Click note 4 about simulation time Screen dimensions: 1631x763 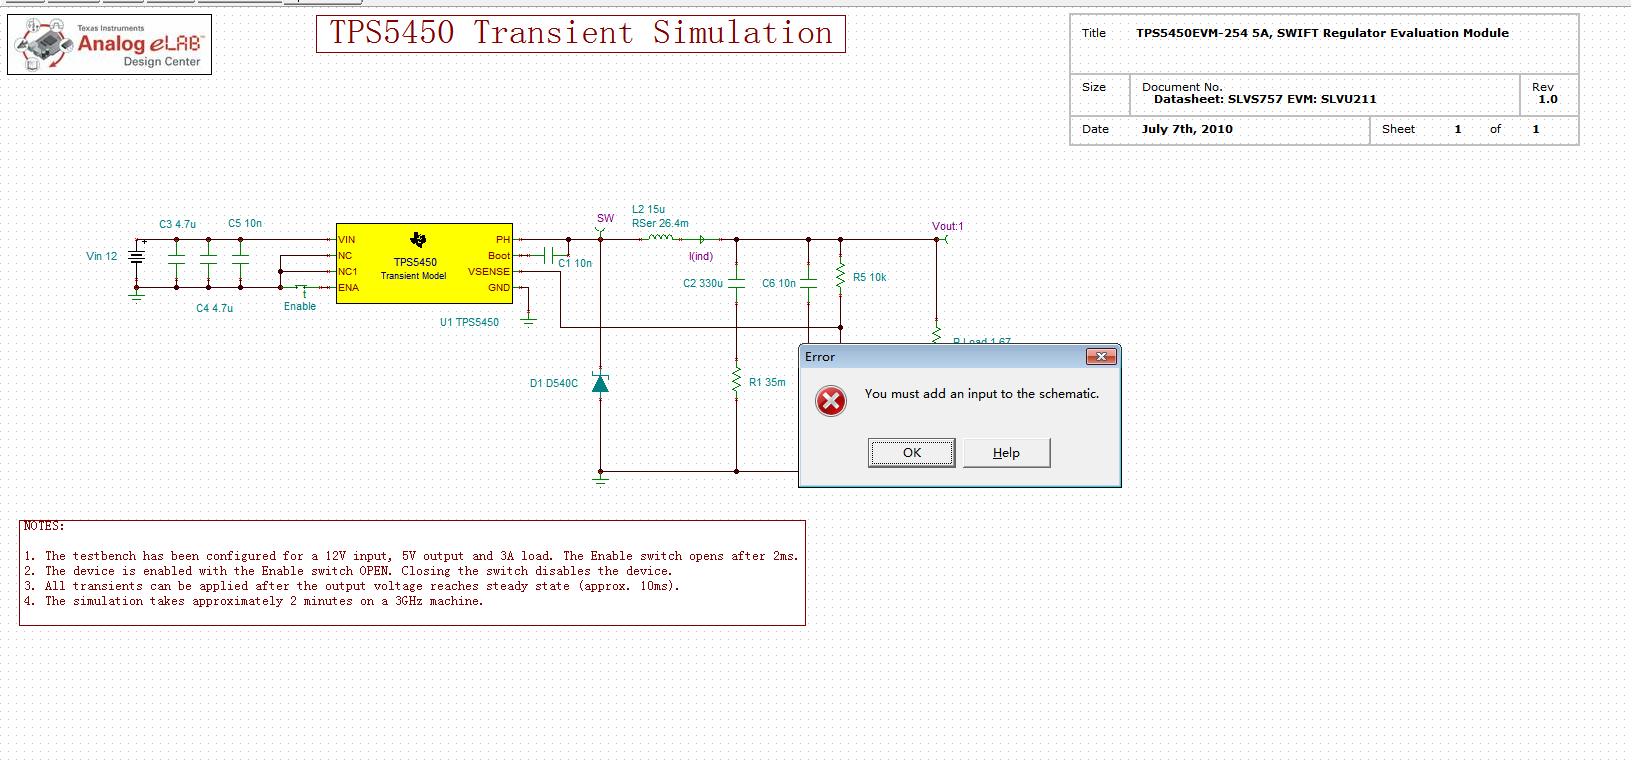[253, 601]
